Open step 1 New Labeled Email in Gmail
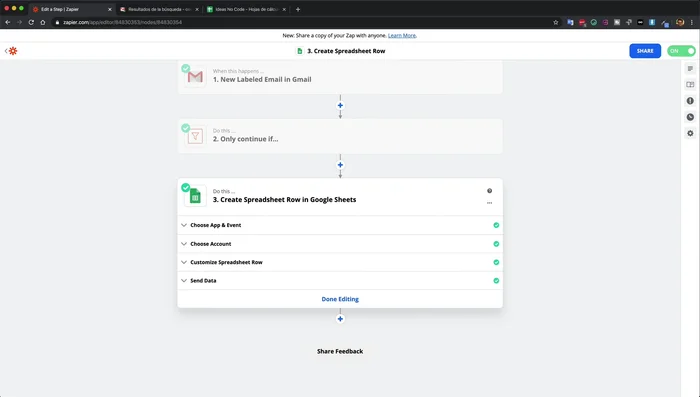Viewport: 700px width, 397px height. click(x=340, y=77)
